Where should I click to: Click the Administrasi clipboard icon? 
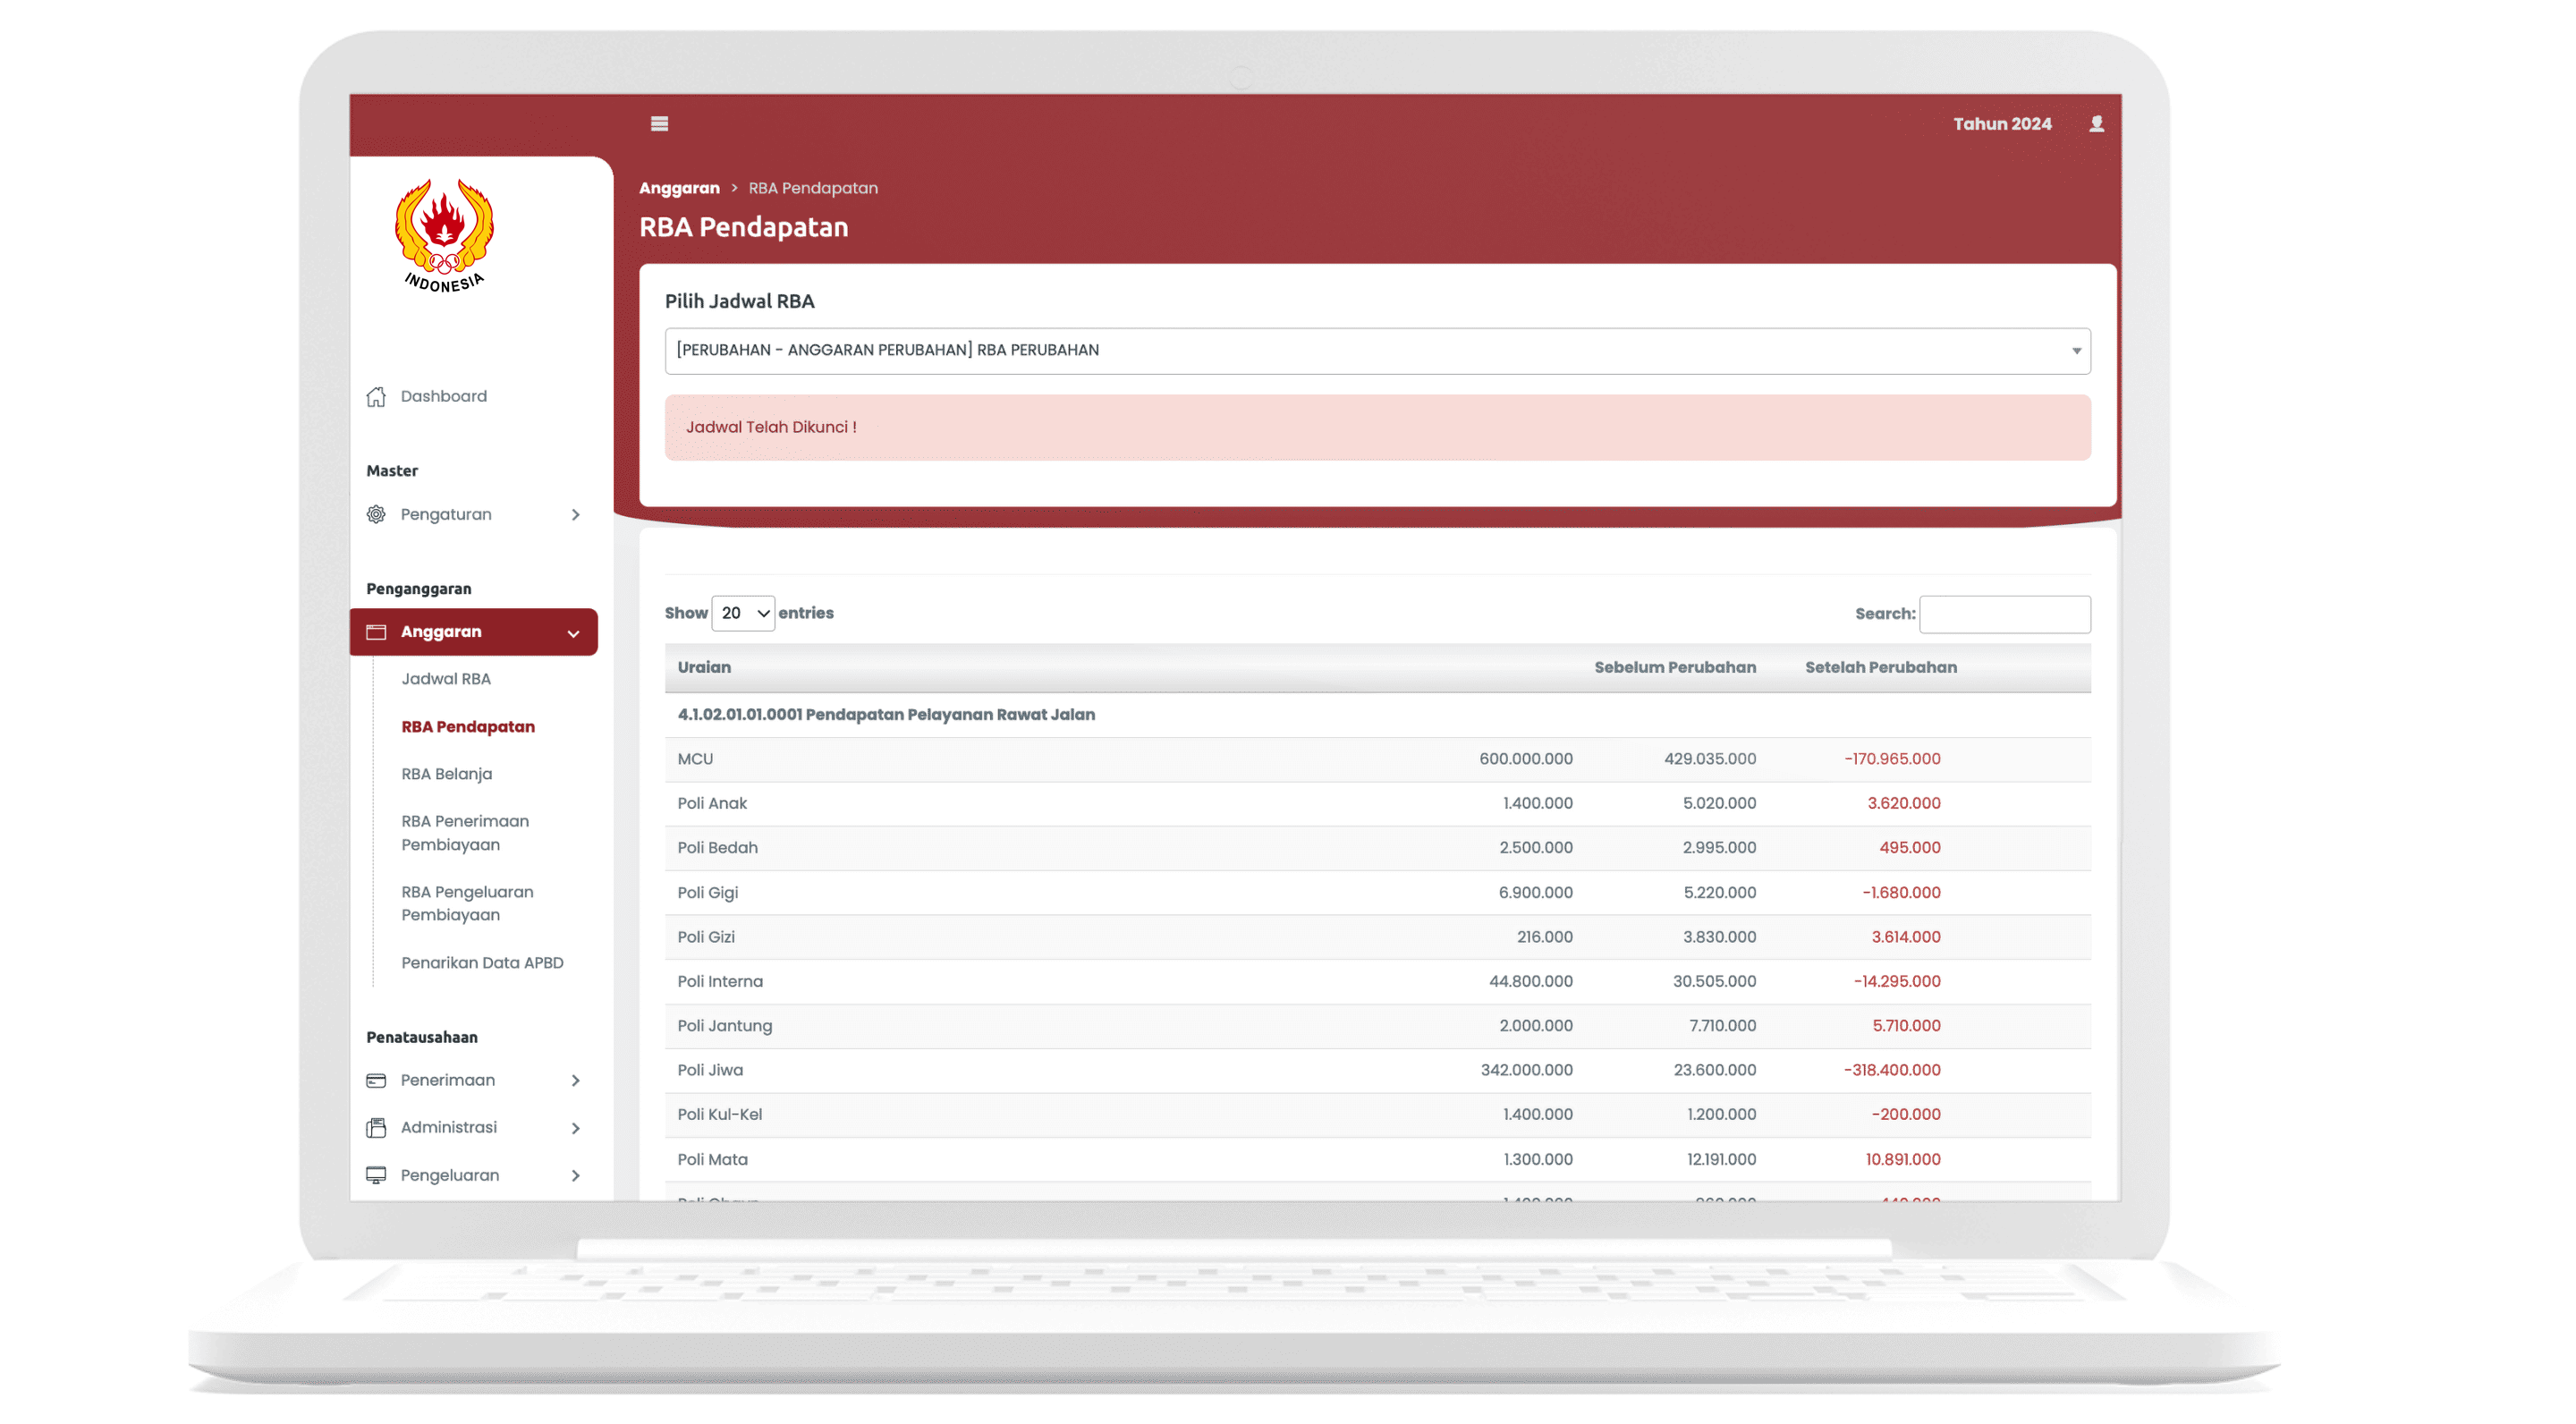tap(376, 1128)
